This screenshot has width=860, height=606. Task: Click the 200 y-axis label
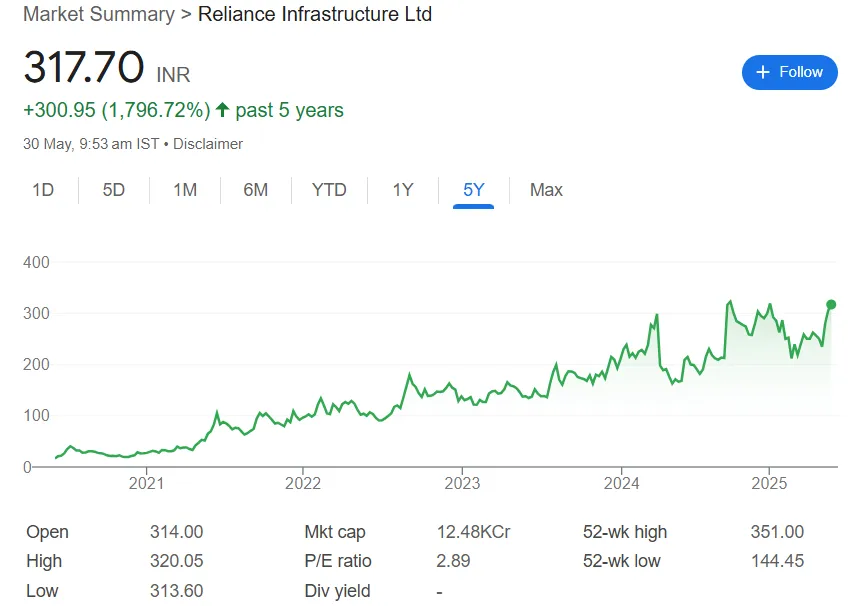[x=36, y=364]
